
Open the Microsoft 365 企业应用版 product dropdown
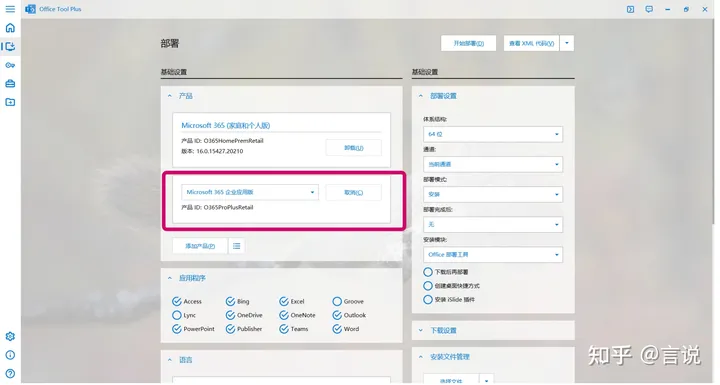250,192
